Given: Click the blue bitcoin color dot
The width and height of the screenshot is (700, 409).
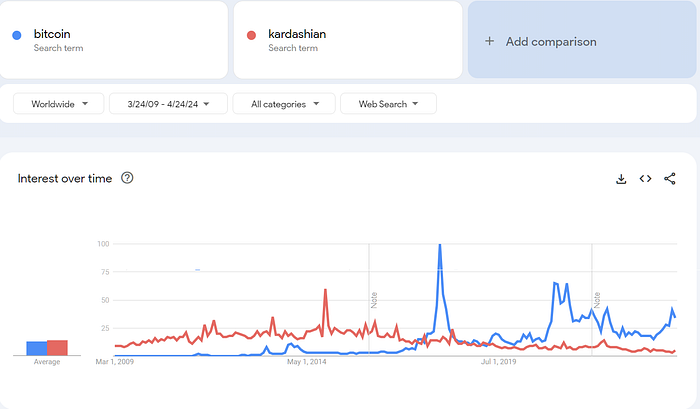Looking at the screenshot, I should click(x=17, y=36).
